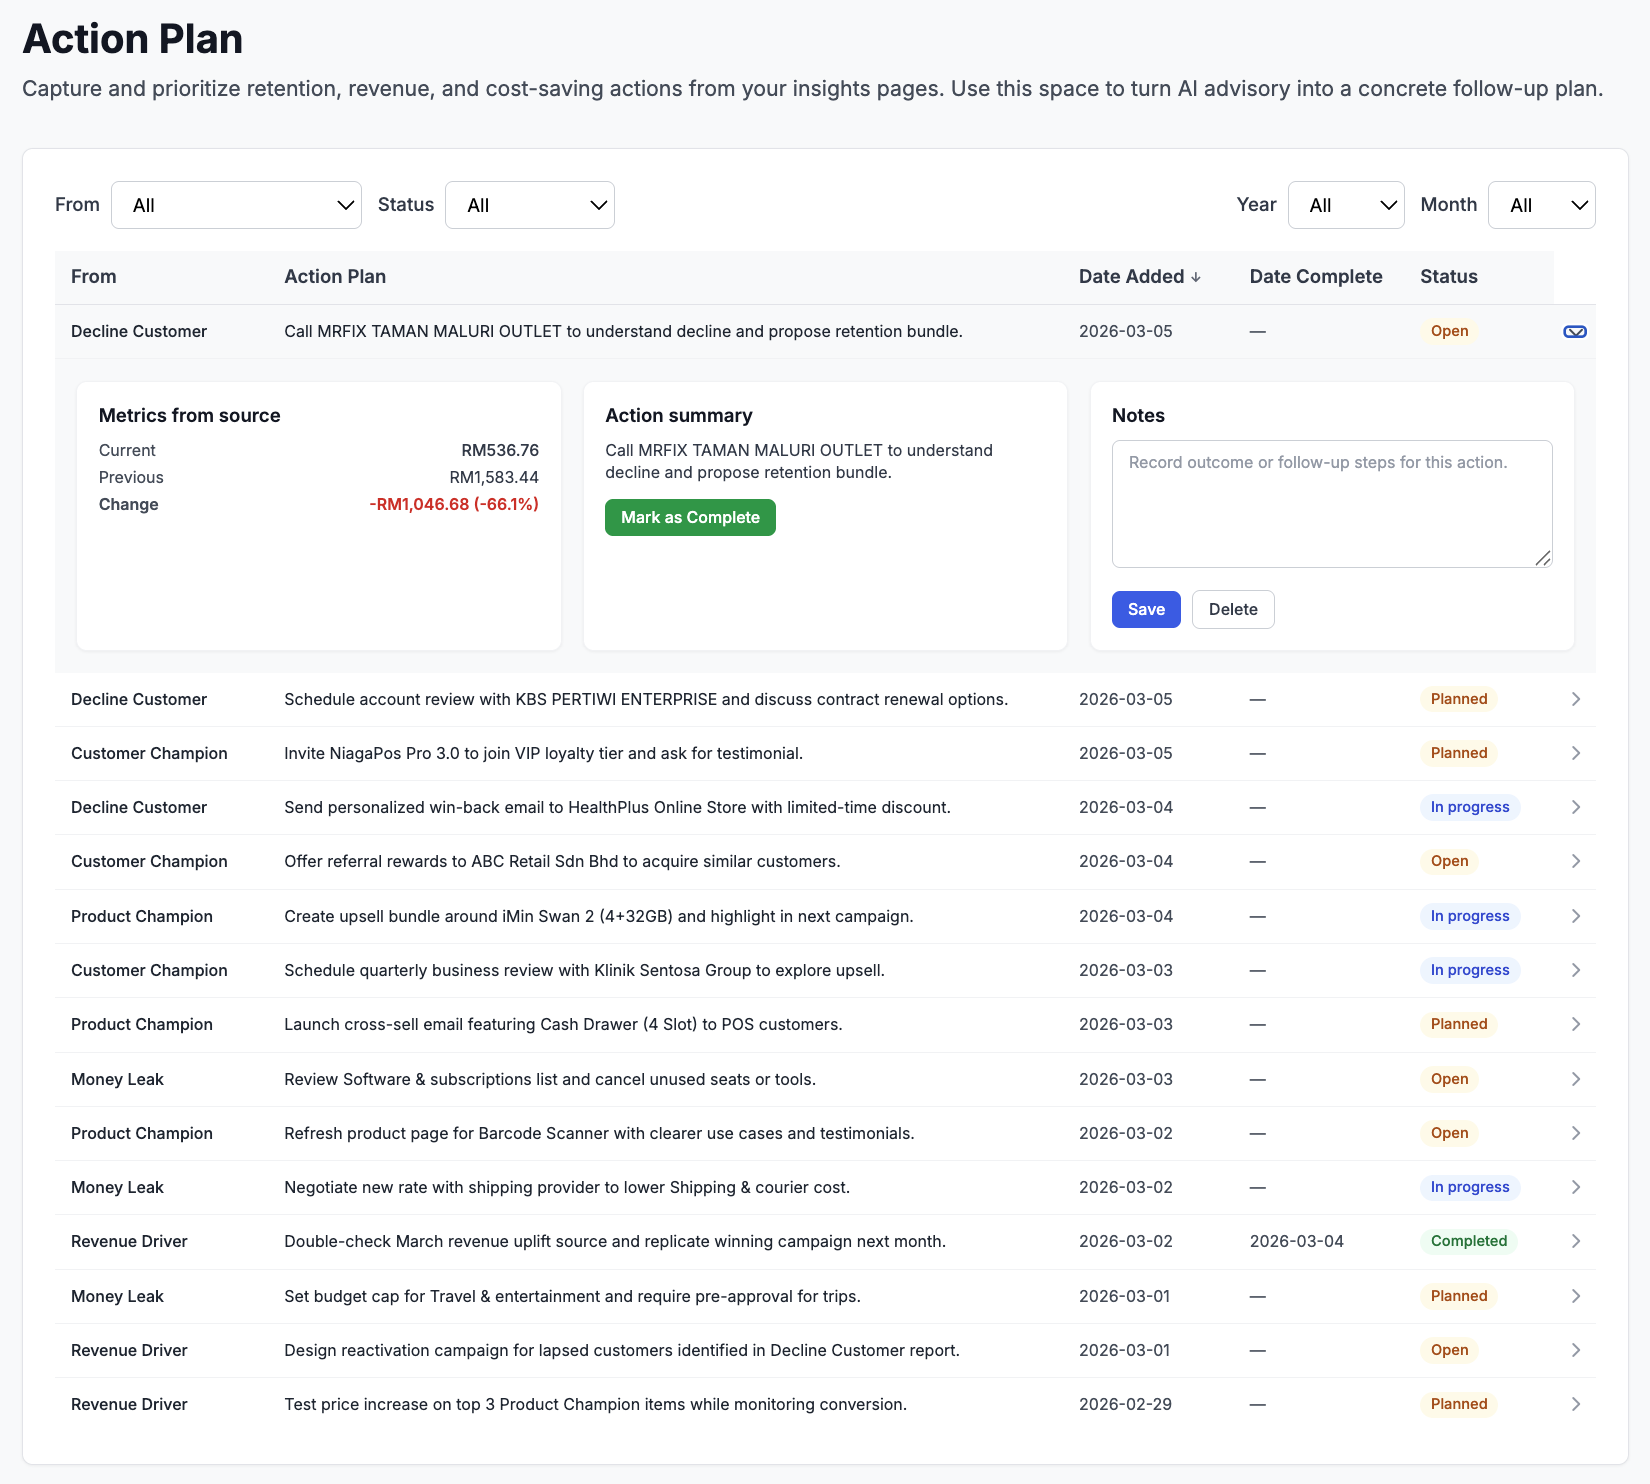
Task: Click the chevron on the Test price increase row
Action: pos(1575,1404)
